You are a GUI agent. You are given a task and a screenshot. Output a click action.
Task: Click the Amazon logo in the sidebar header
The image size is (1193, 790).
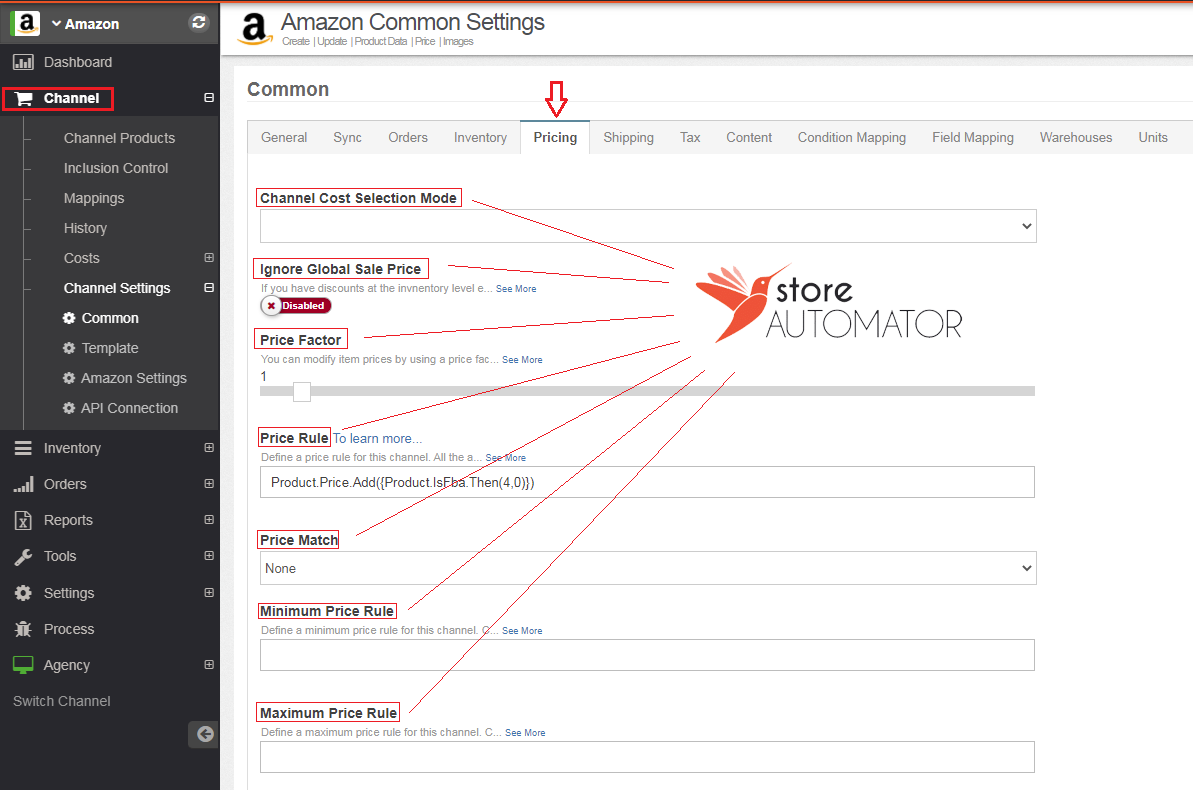[x=26, y=24]
